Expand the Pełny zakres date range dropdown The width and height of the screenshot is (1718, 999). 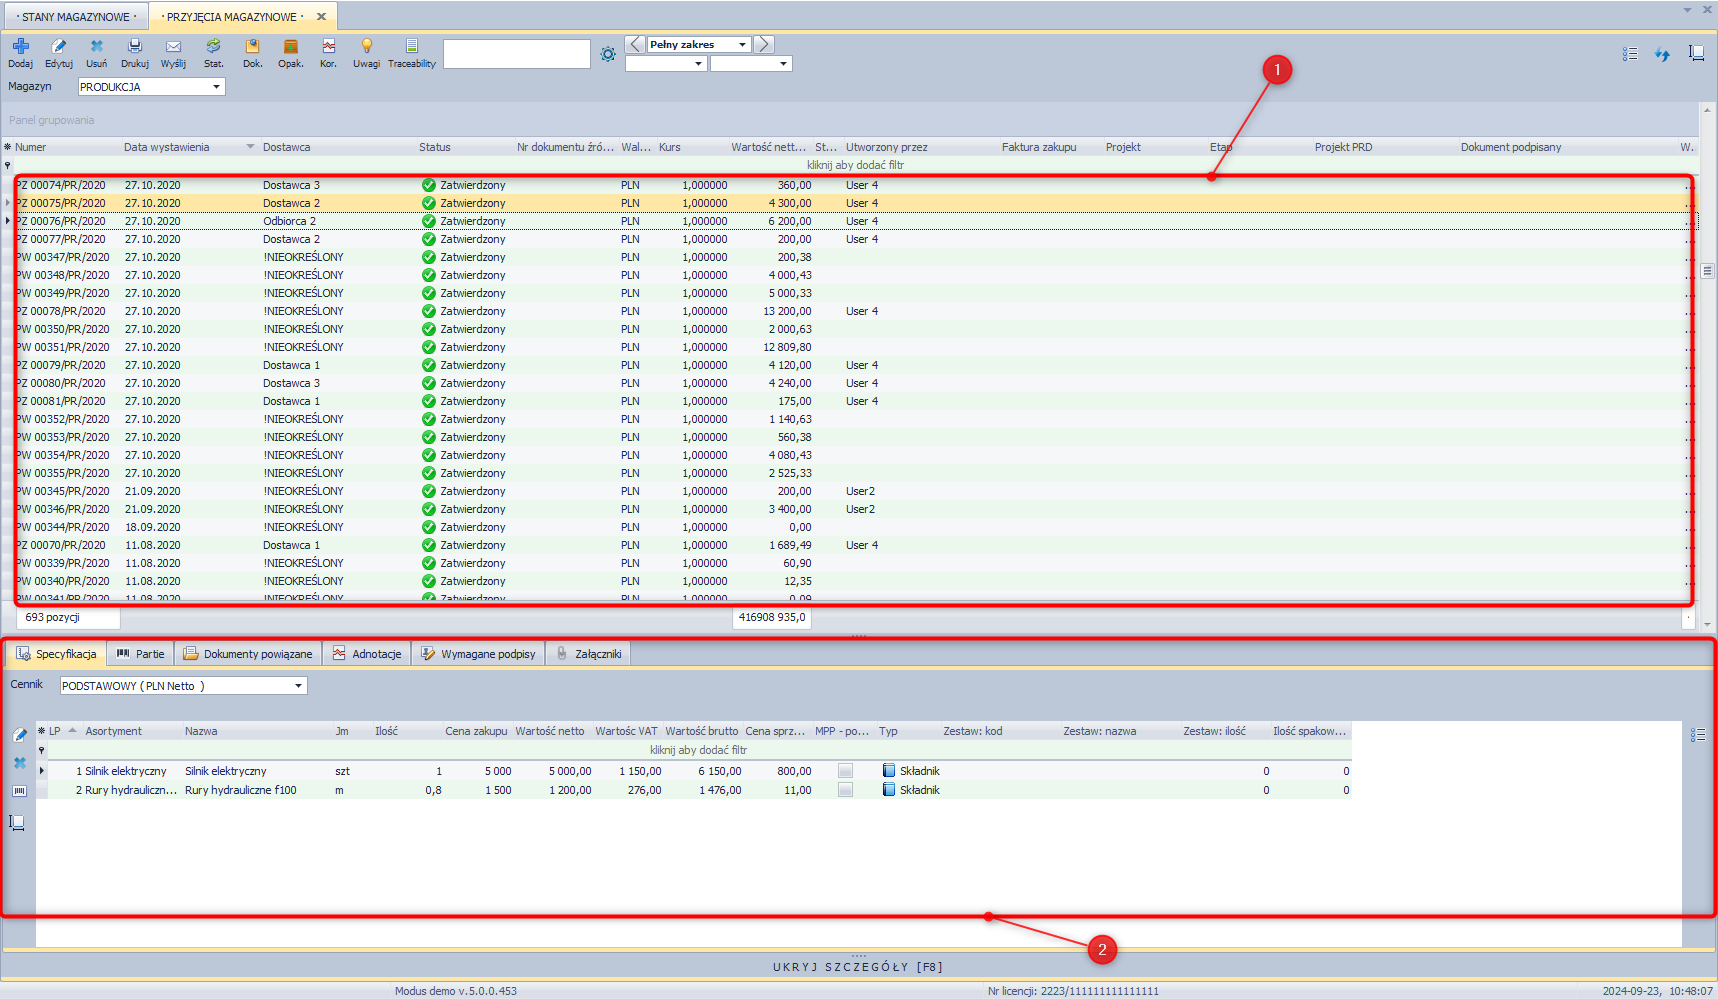(742, 45)
